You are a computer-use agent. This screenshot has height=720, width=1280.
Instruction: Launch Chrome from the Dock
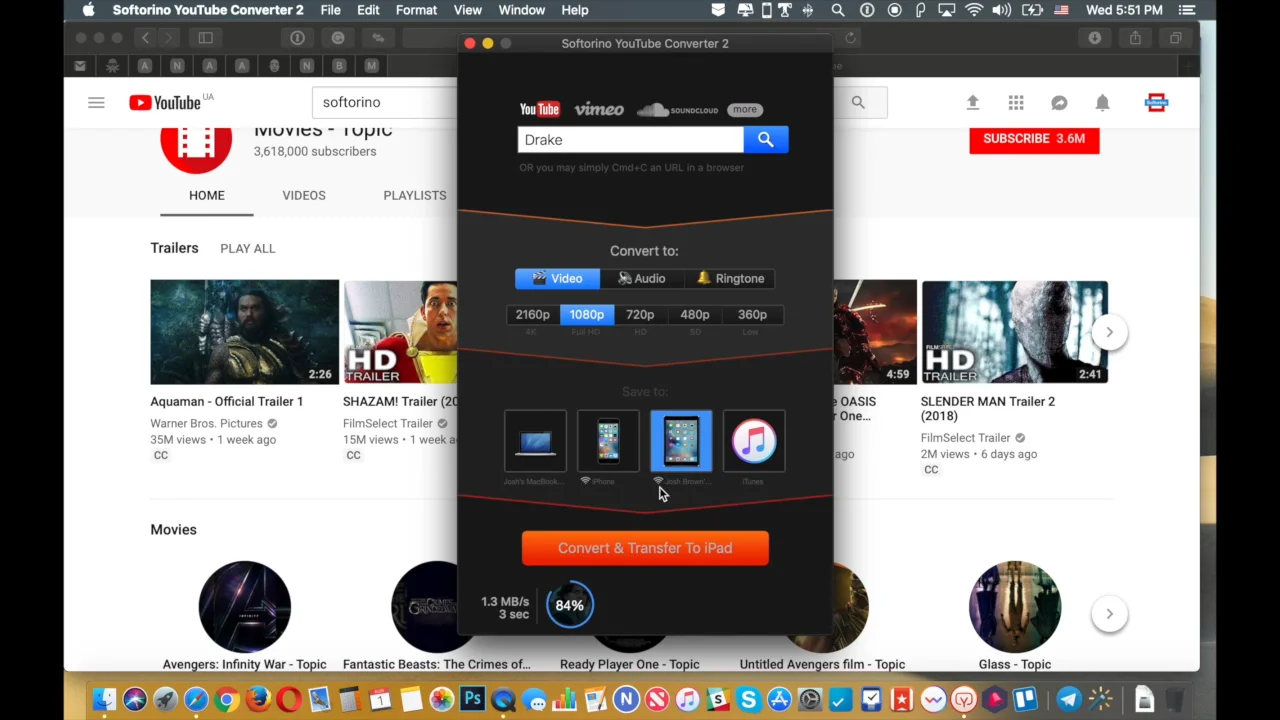(x=227, y=699)
